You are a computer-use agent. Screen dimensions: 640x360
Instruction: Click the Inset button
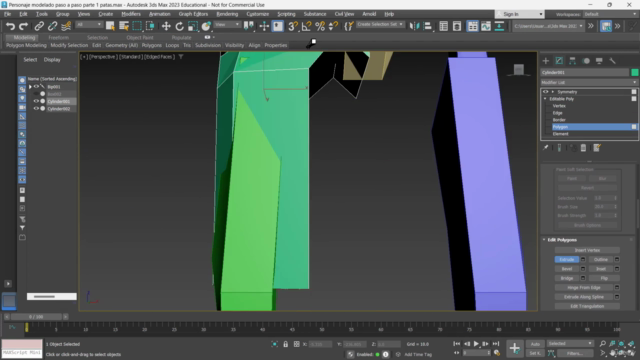click(601, 269)
